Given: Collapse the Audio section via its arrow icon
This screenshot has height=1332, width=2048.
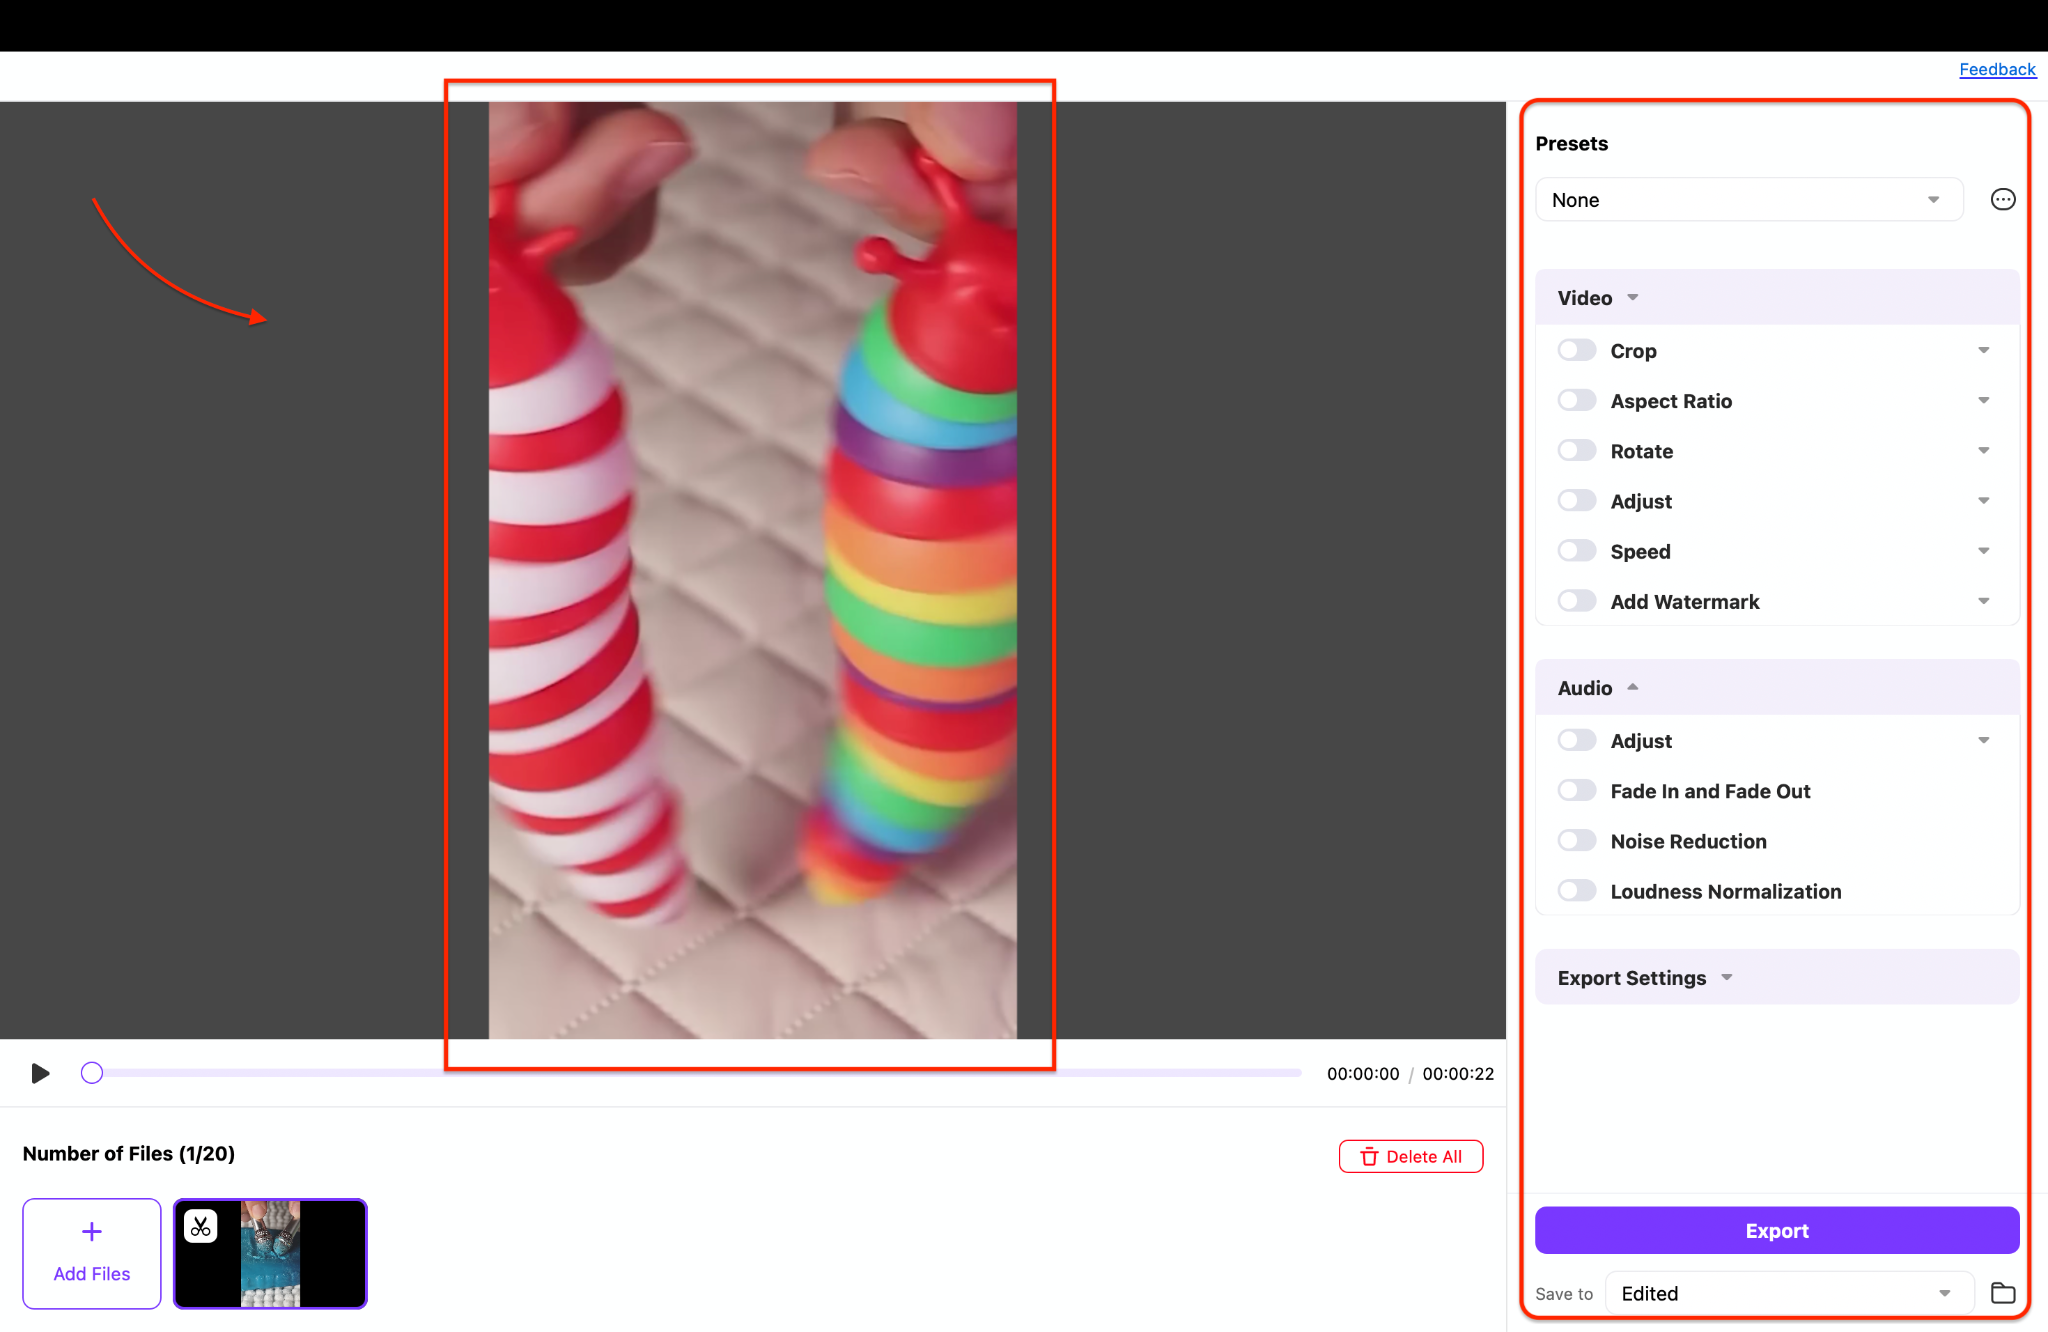Looking at the screenshot, I should pyautogui.click(x=1633, y=687).
